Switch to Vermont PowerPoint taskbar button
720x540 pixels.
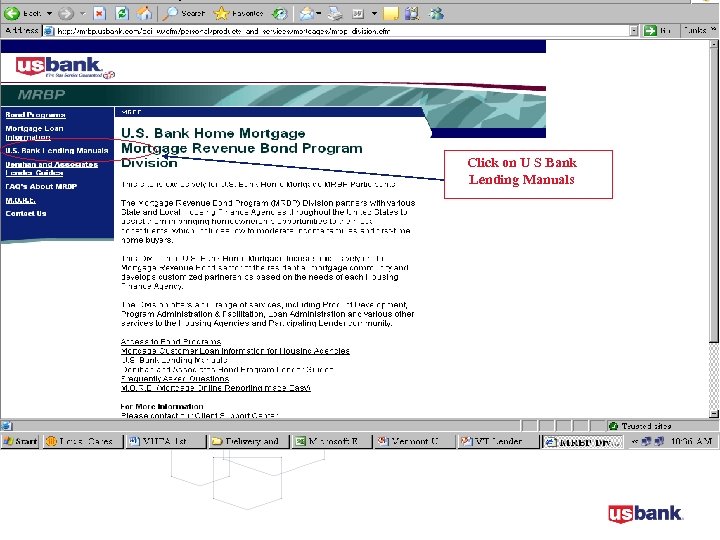pos(414,441)
